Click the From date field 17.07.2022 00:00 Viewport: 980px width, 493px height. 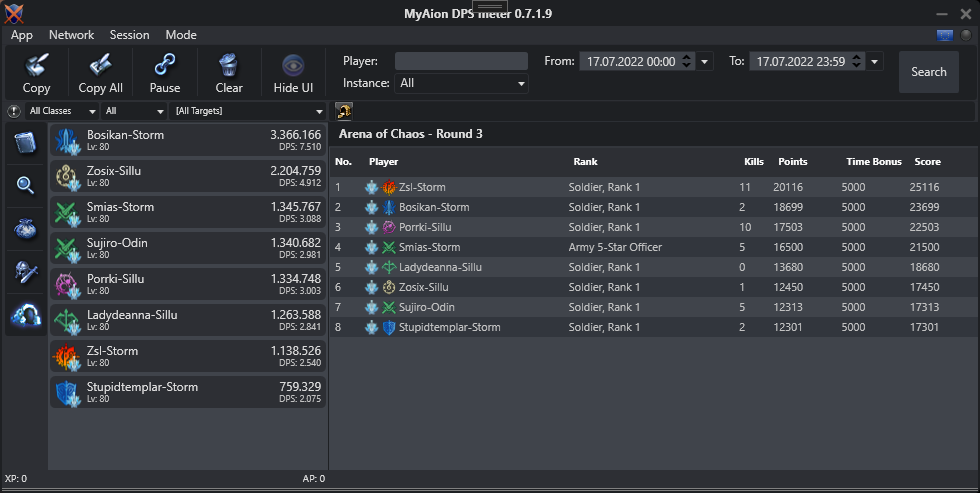tap(630, 62)
